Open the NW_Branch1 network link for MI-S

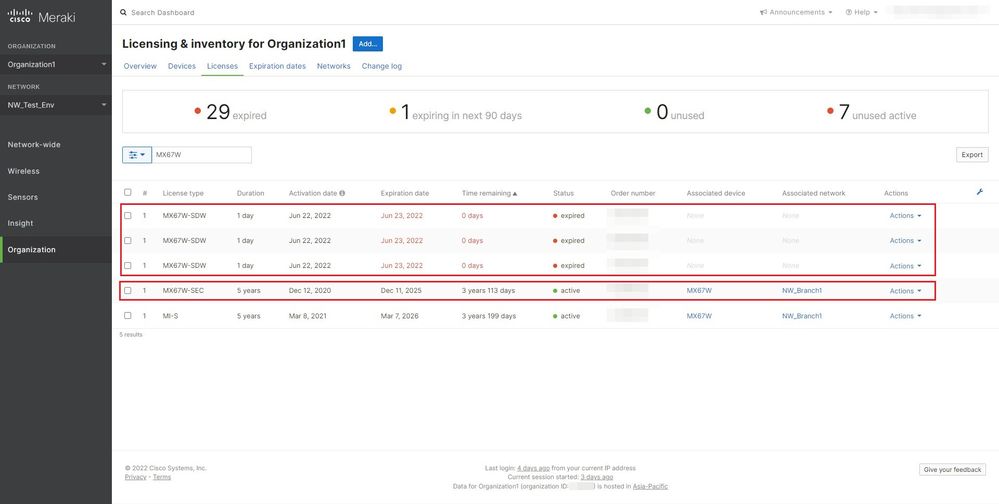[802, 316]
